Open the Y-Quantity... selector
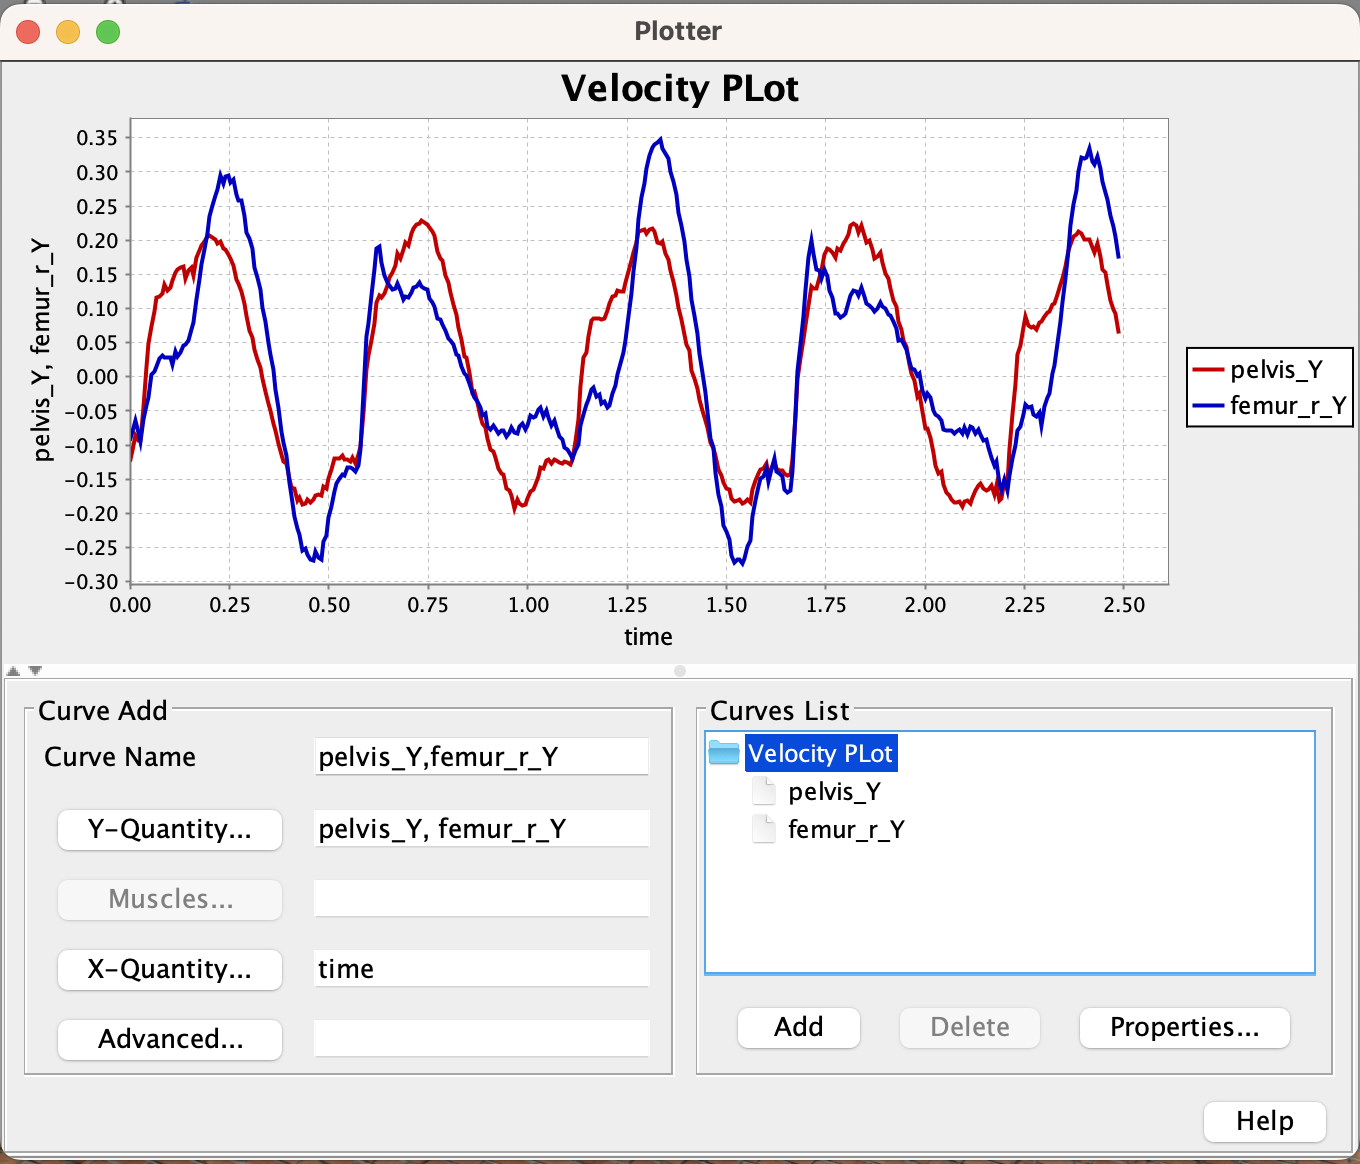 point(170,829)
